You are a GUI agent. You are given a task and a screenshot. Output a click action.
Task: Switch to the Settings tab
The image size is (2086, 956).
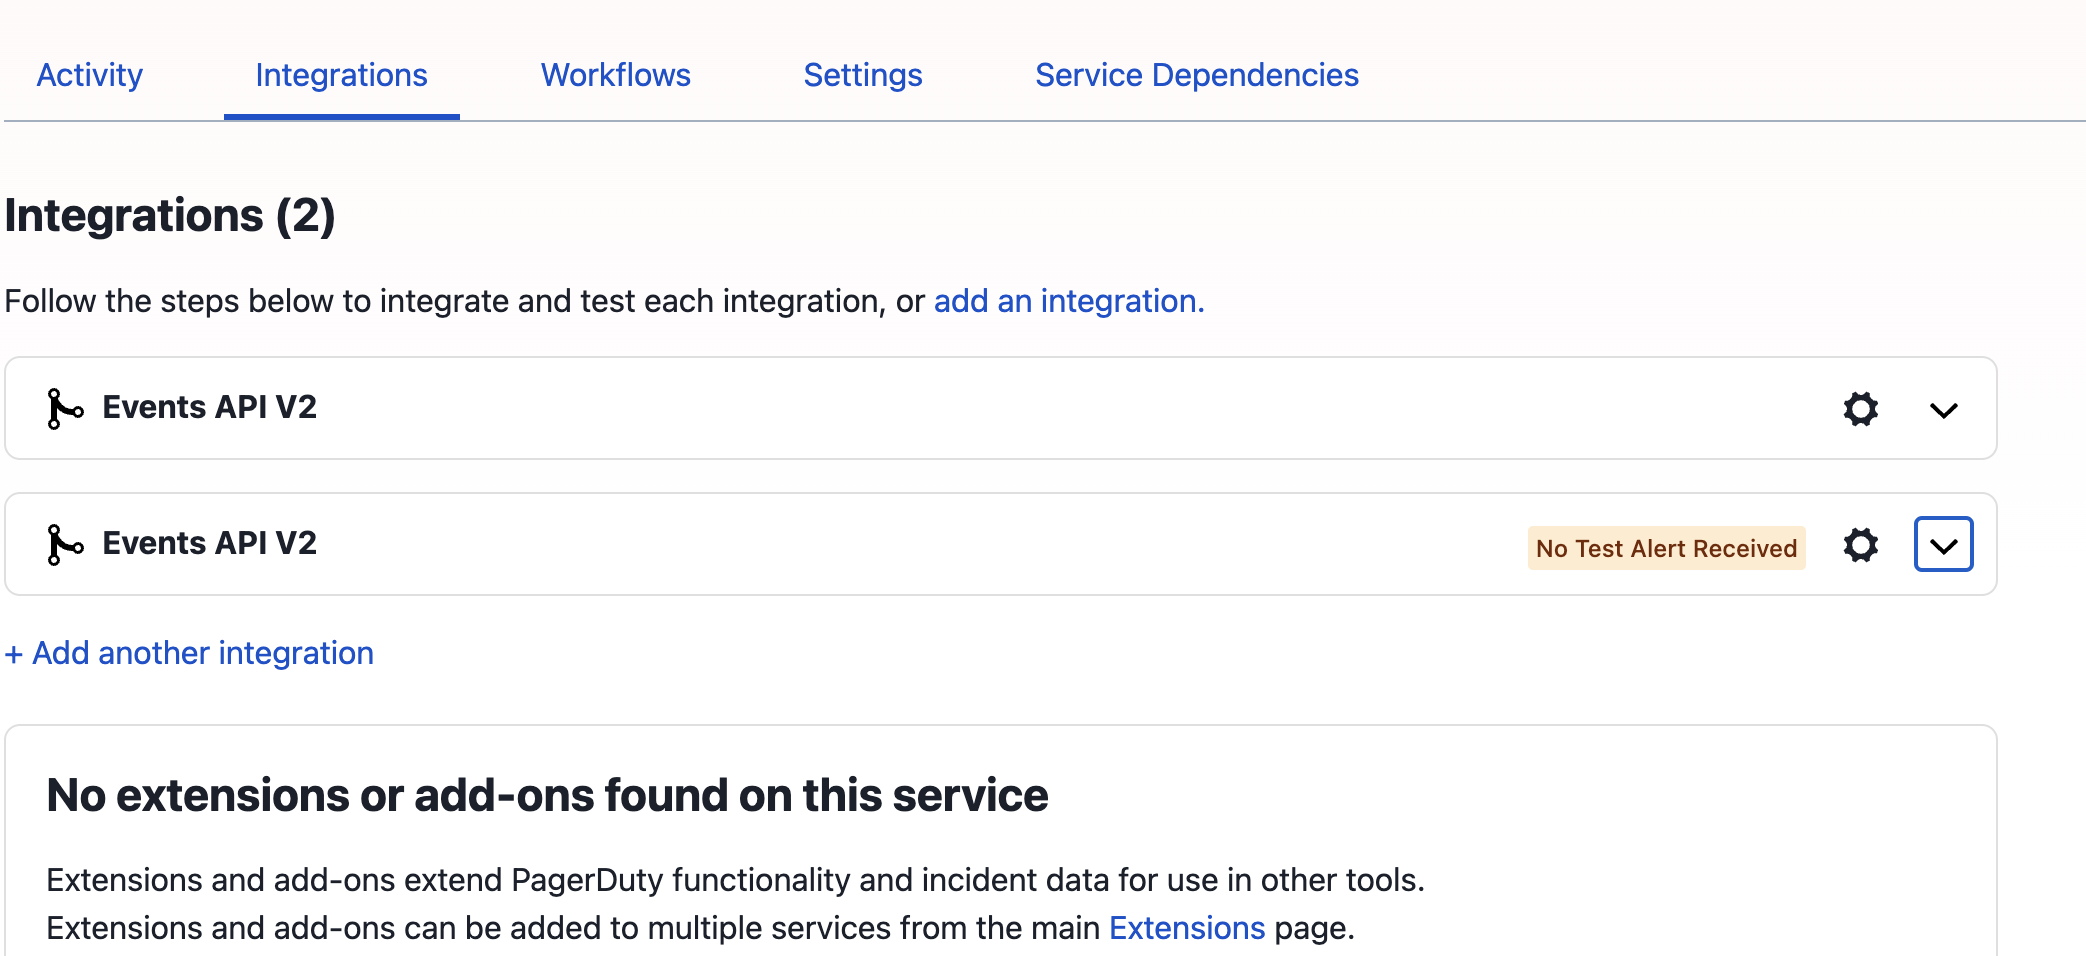(862, 74)
